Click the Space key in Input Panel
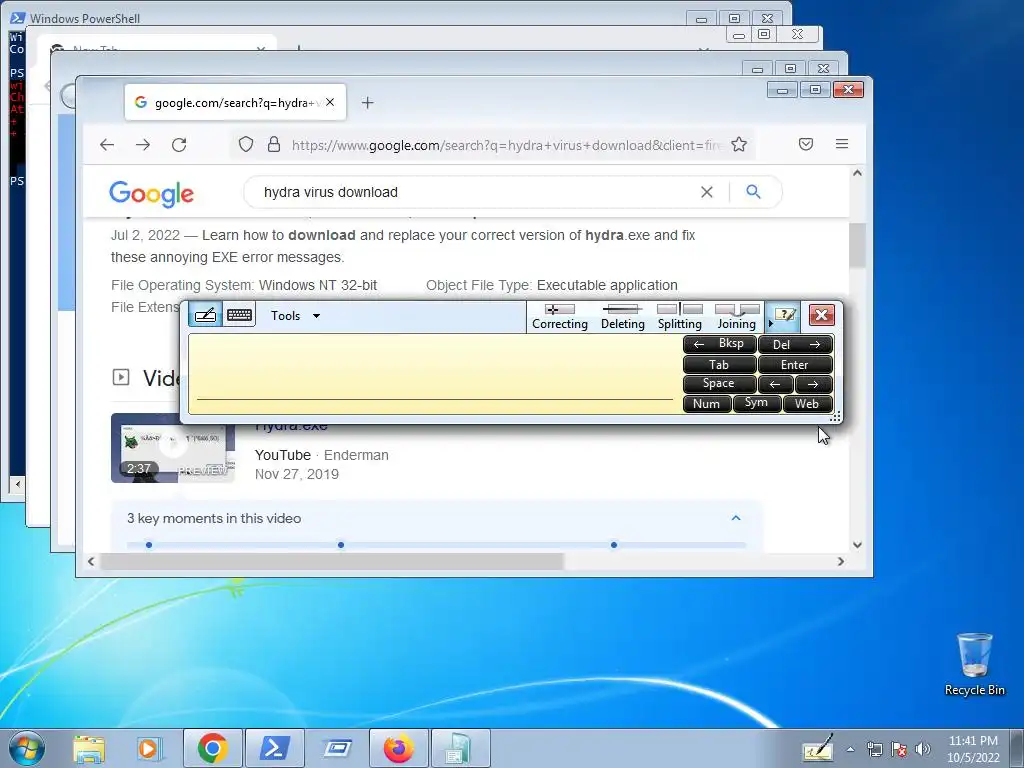 coord(719,384)
